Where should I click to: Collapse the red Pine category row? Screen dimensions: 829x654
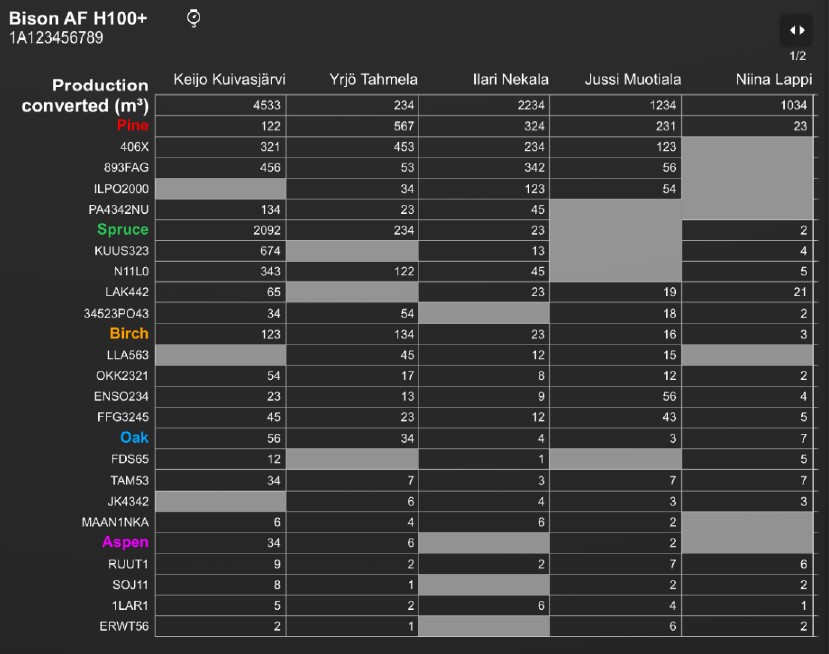pyautogui.click(x=132, y=126)
